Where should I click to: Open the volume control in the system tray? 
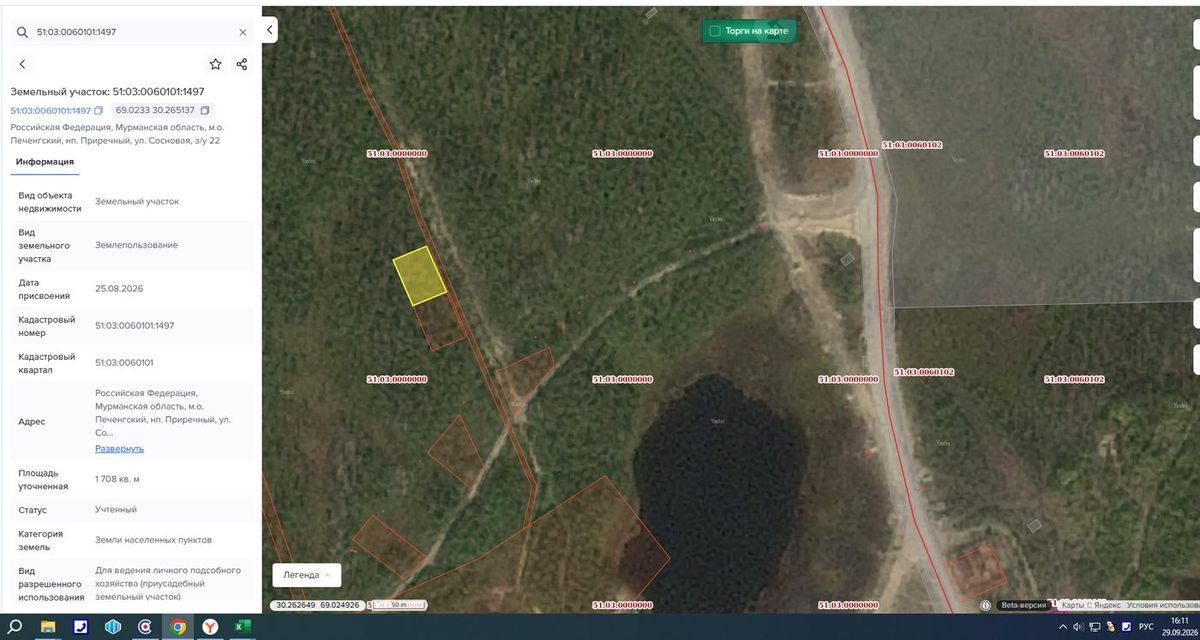(1076, 627)
